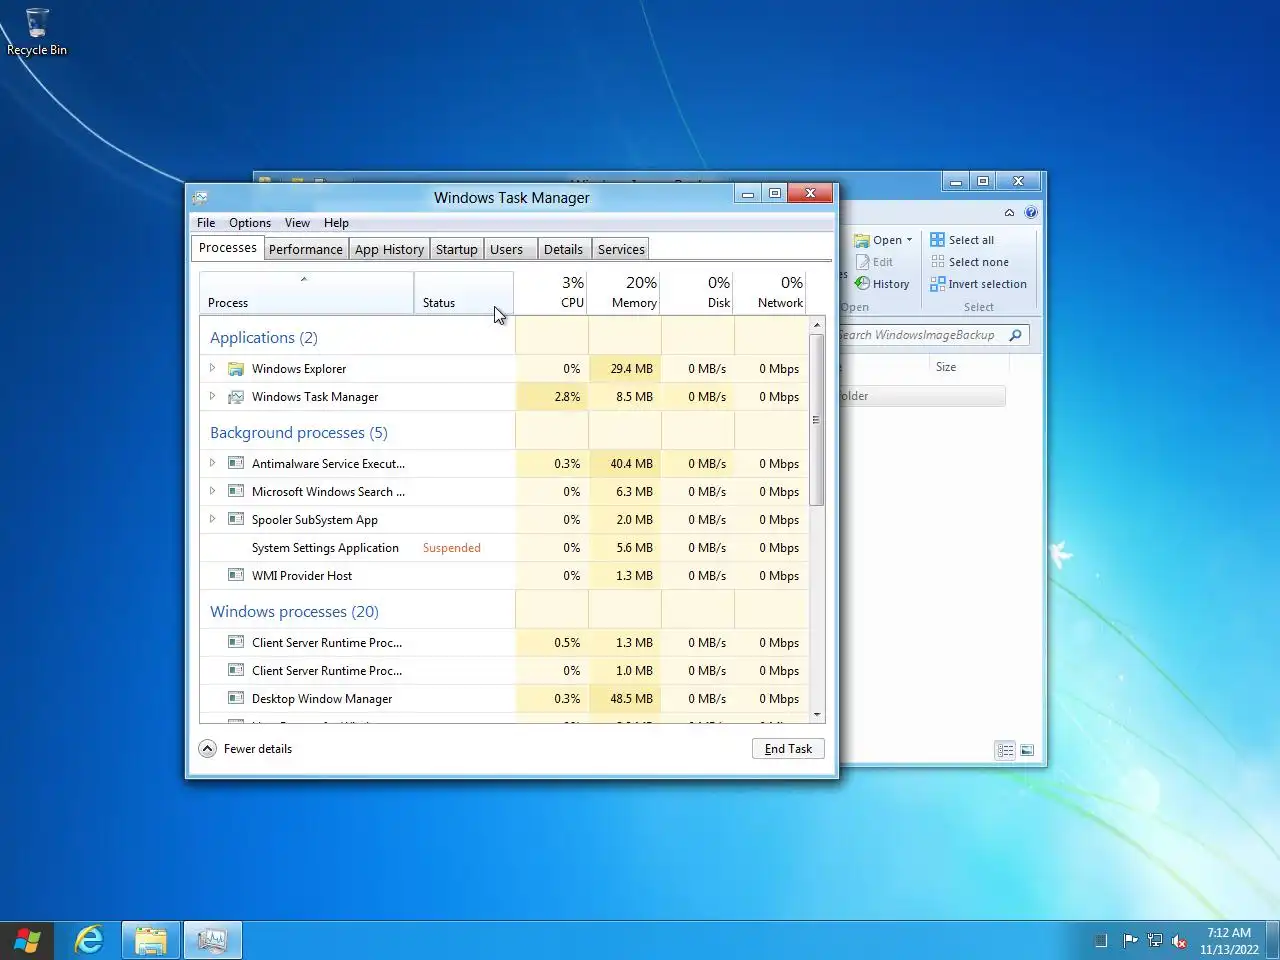
Task: Click the muted volume tray icon
Action: coord(1179,941)
